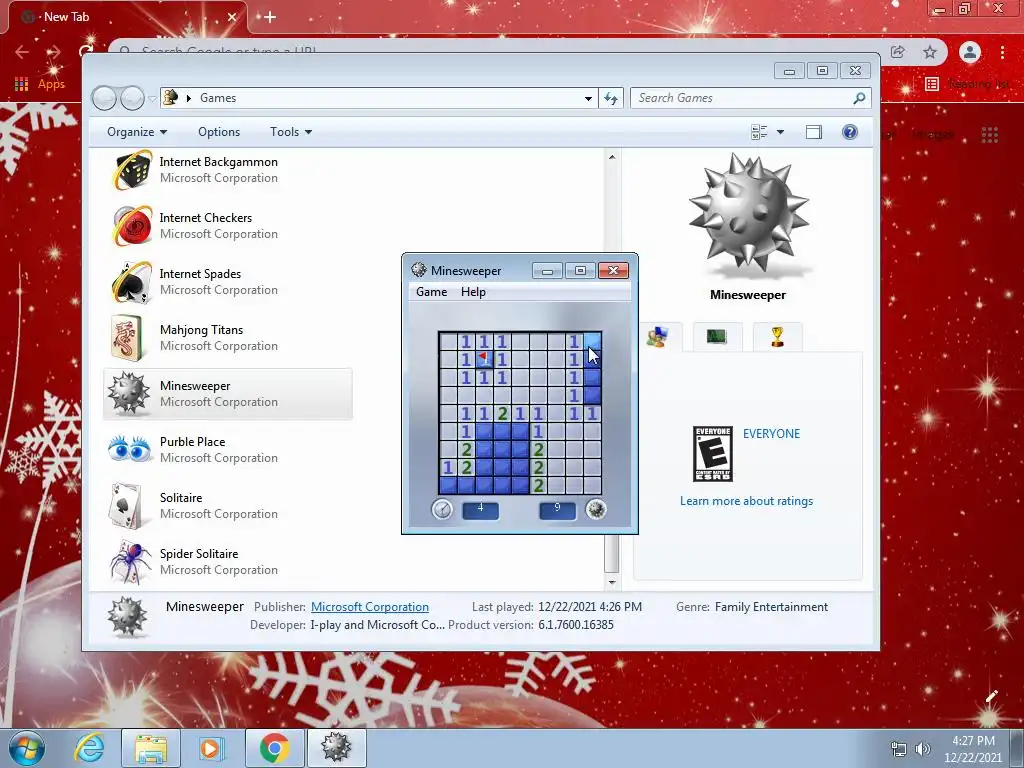This screenshot has height=768, width=1024.
Task: Open the Microsoft Corporation publisher link
Action: click(370, 607)
